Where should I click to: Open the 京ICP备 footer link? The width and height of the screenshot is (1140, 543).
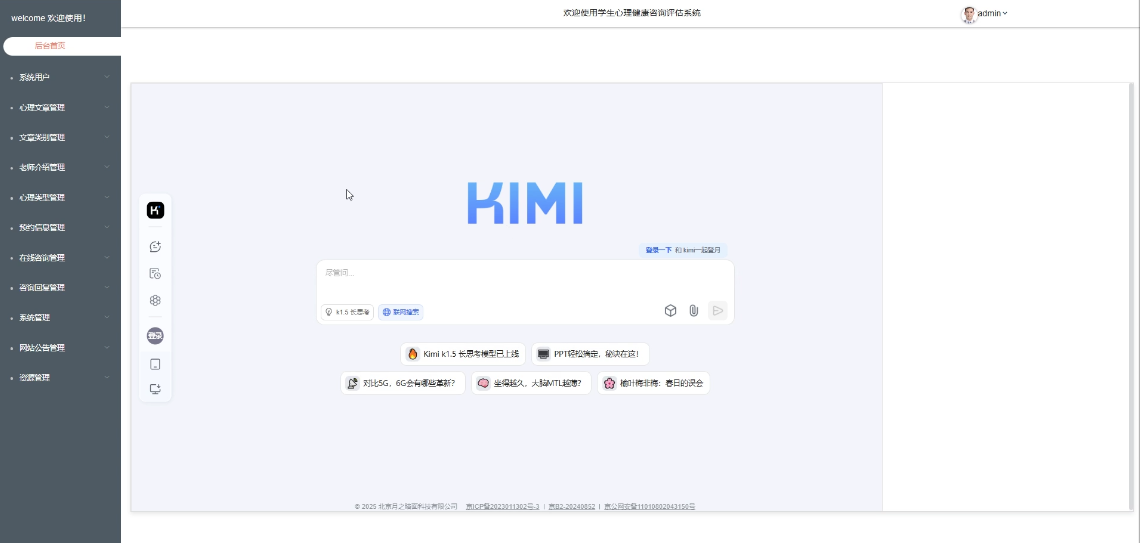(x=502, y=507)
